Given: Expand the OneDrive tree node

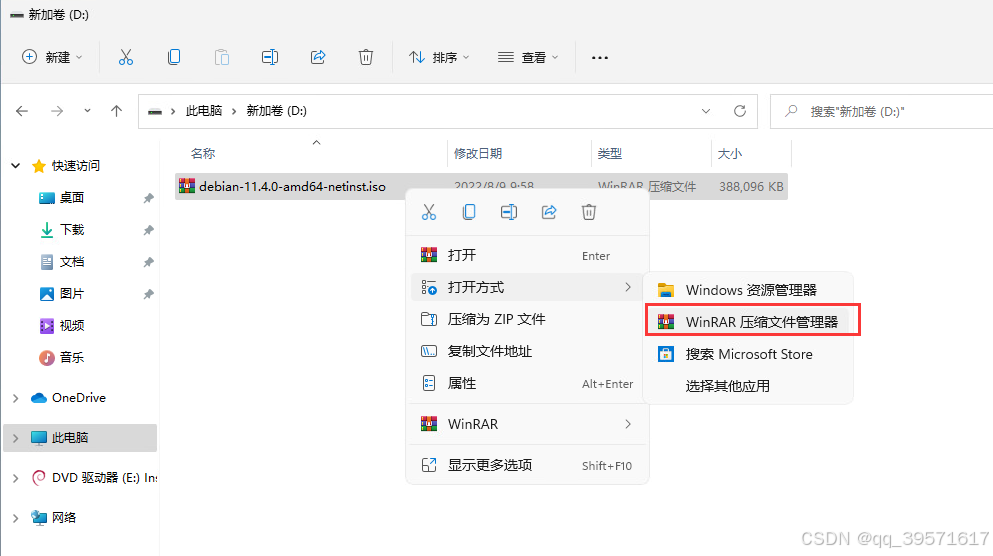Looking at the screenshot, I should pyautogui.click(x=16, y=398).
